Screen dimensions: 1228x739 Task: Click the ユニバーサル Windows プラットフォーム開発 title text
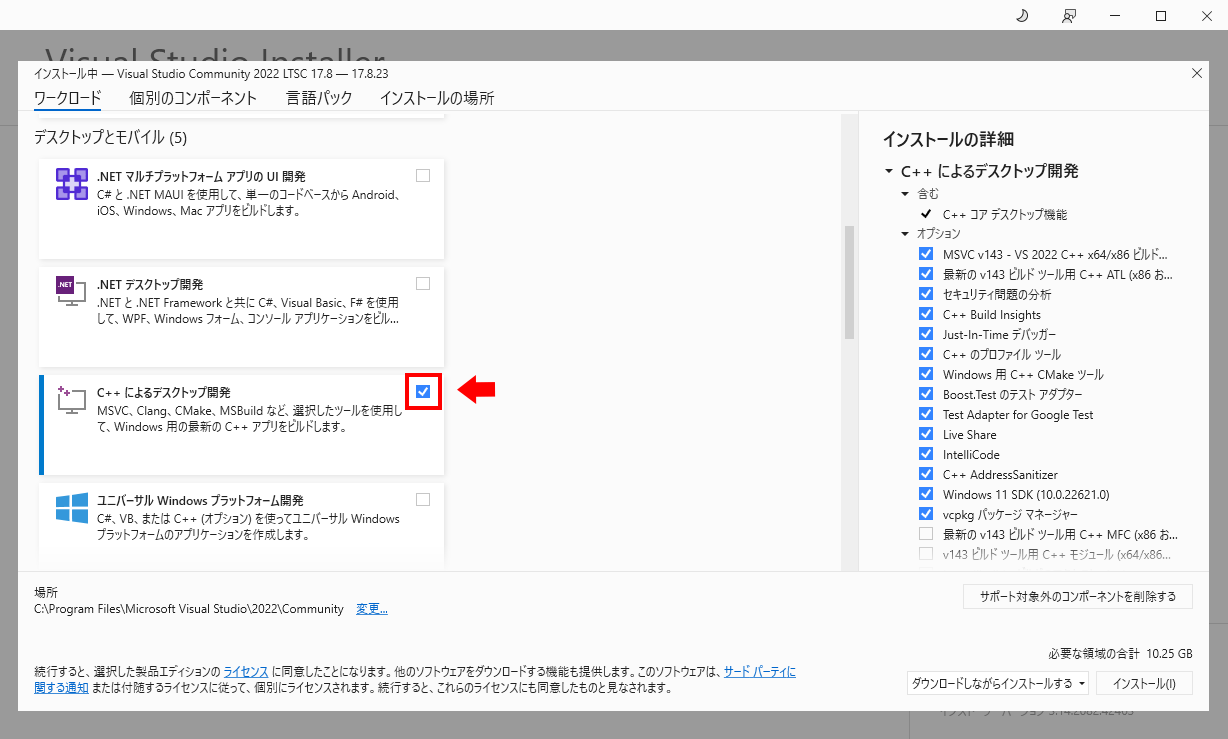click(200, 500)
